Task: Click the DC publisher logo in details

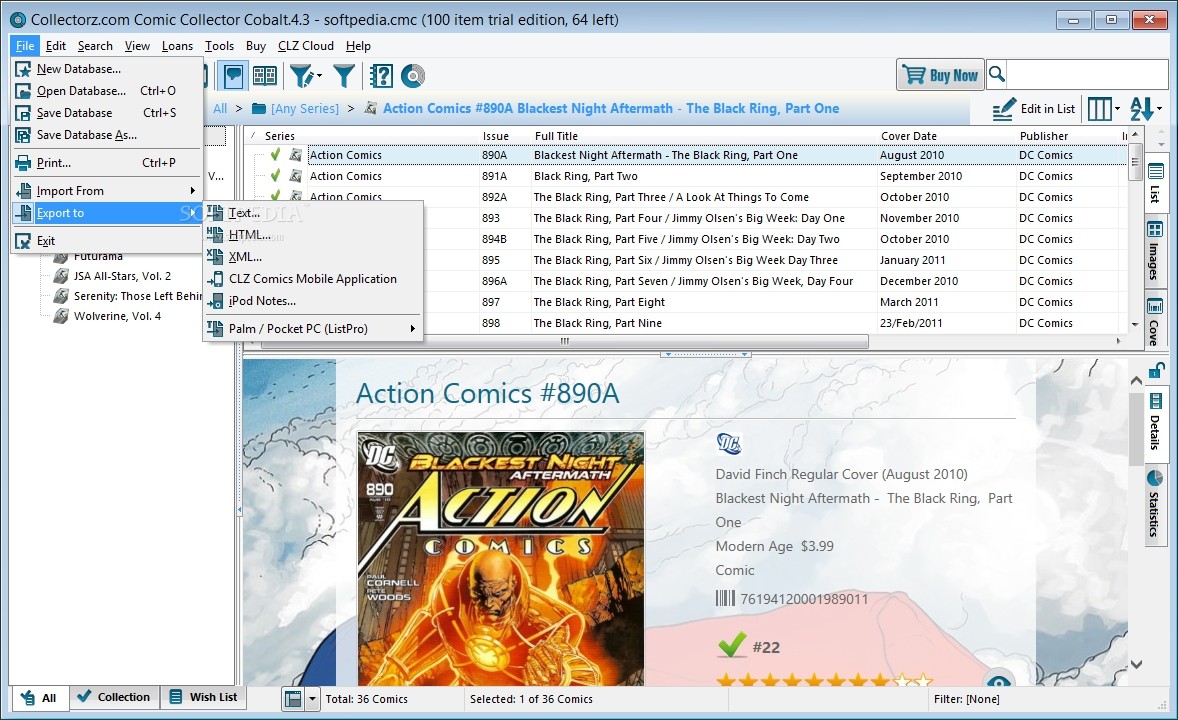Action: [x=729, y=444]
